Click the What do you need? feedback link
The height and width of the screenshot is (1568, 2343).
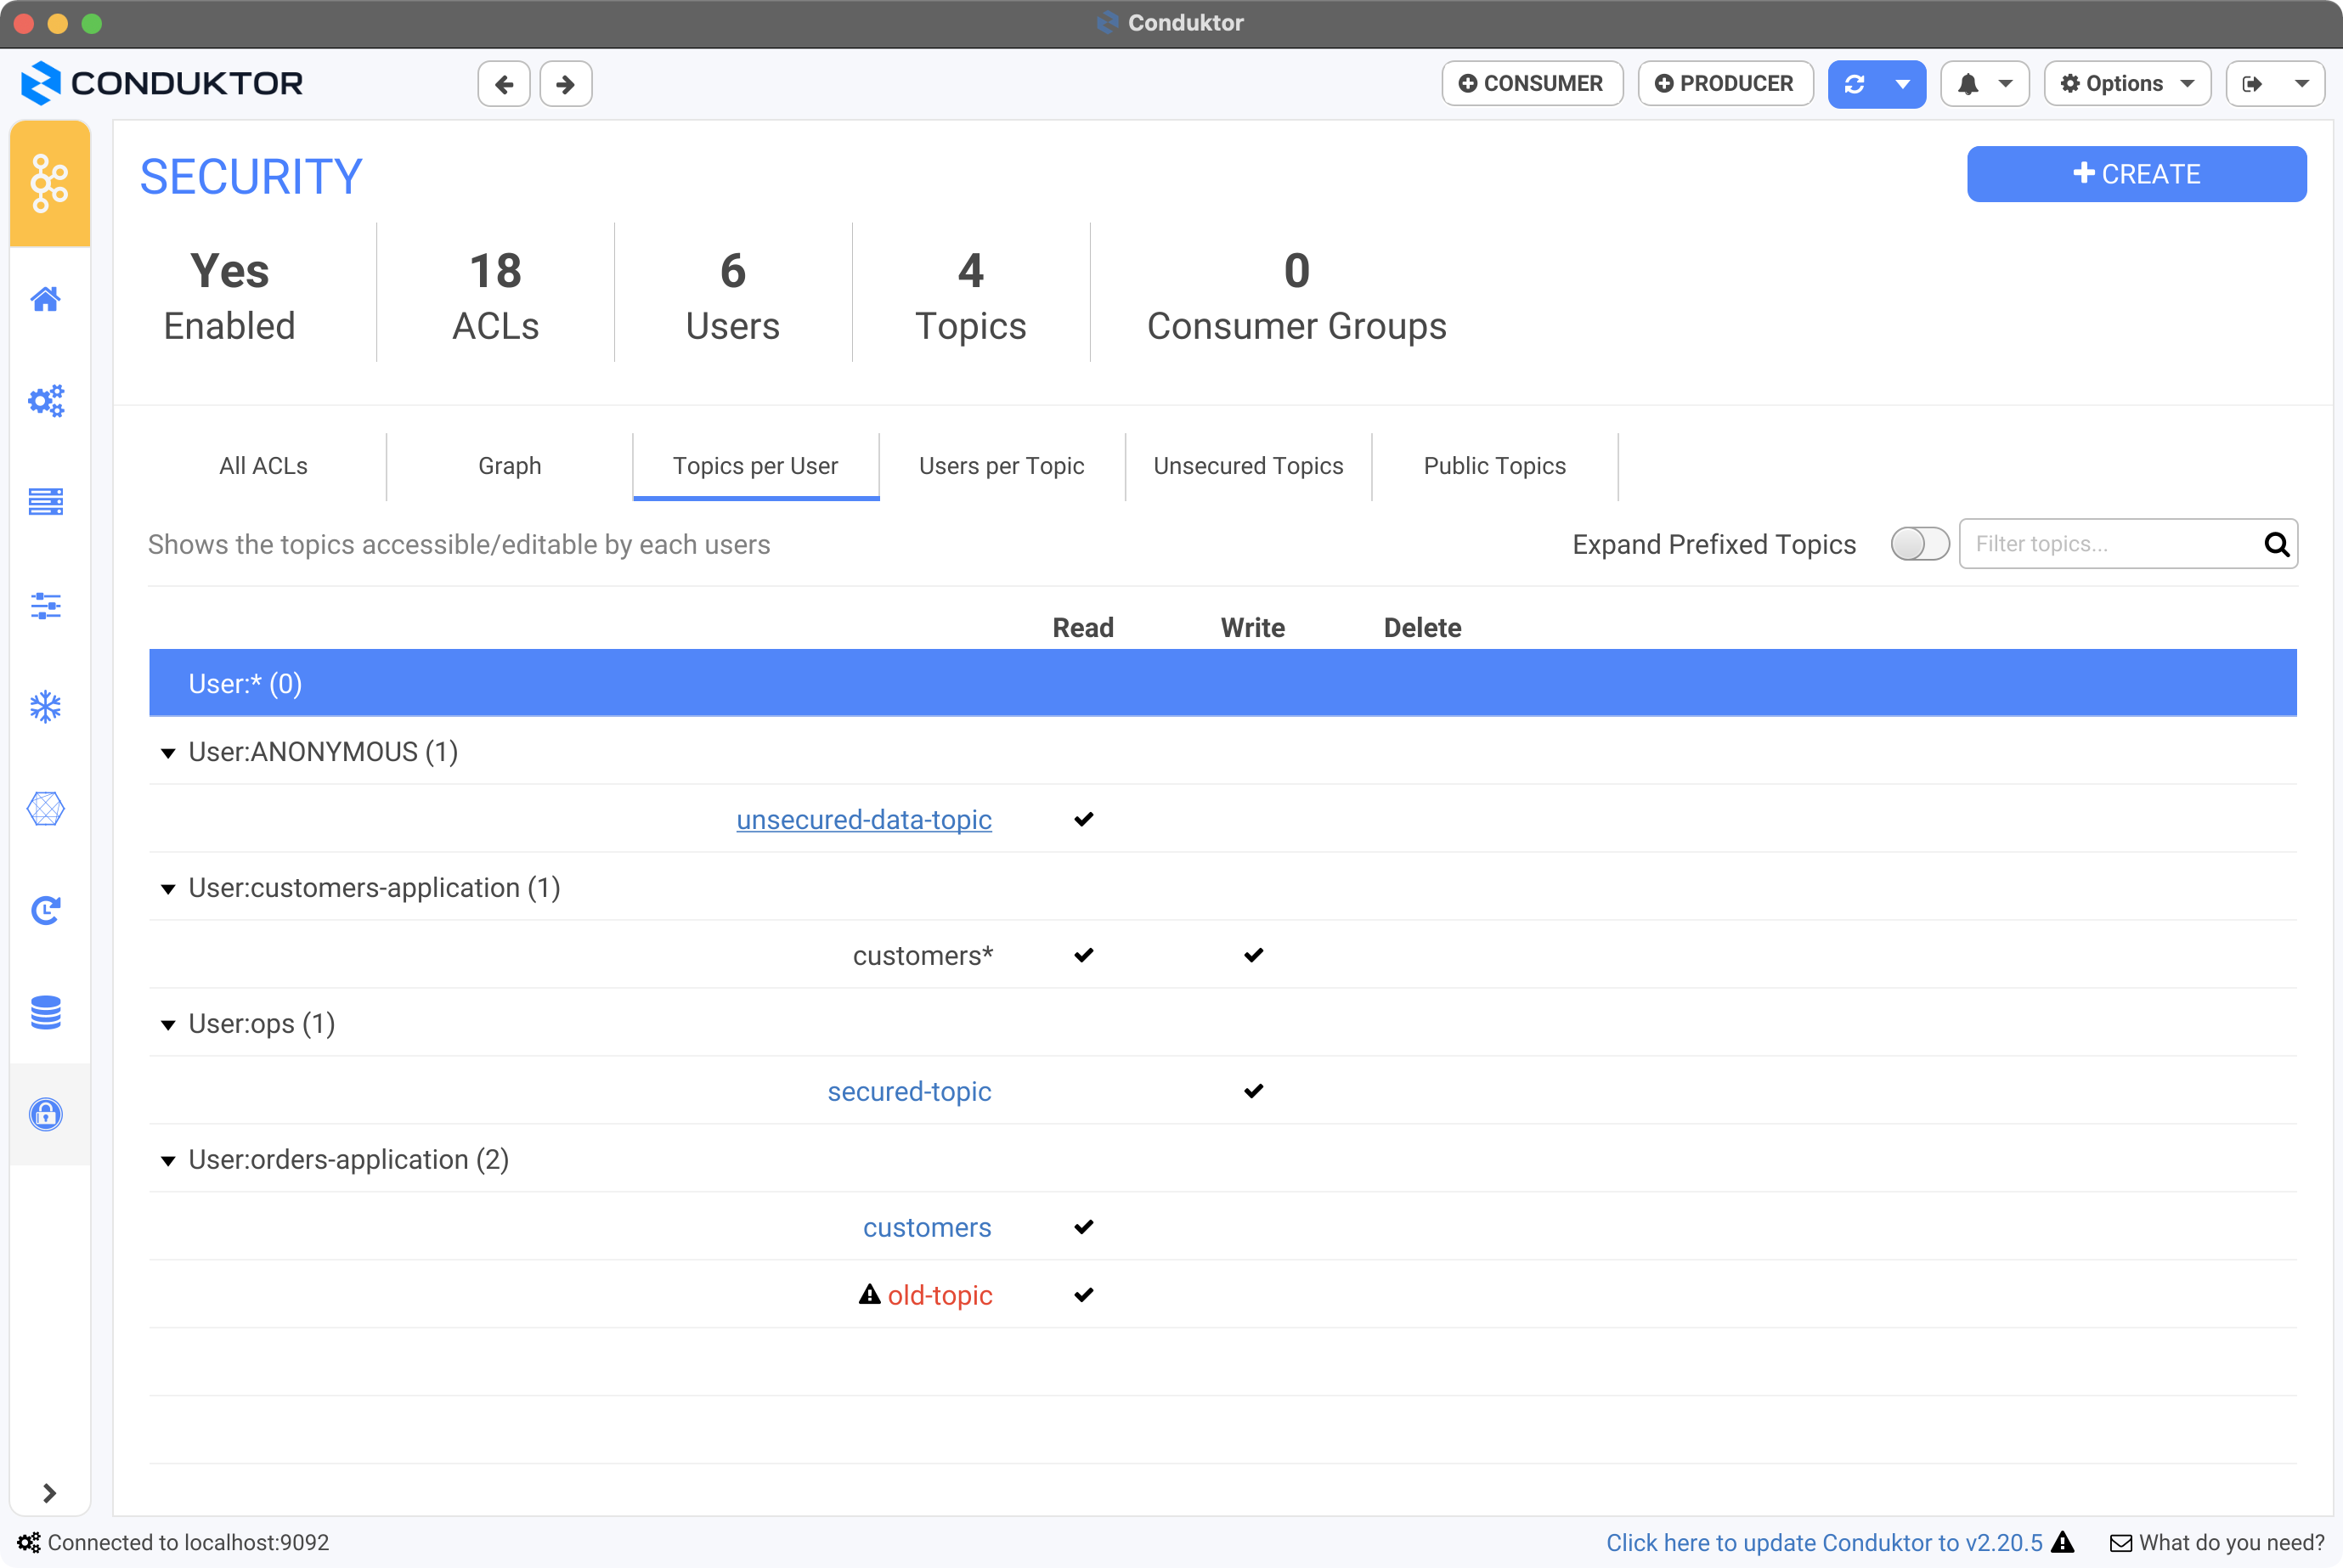[2231, 1543]
